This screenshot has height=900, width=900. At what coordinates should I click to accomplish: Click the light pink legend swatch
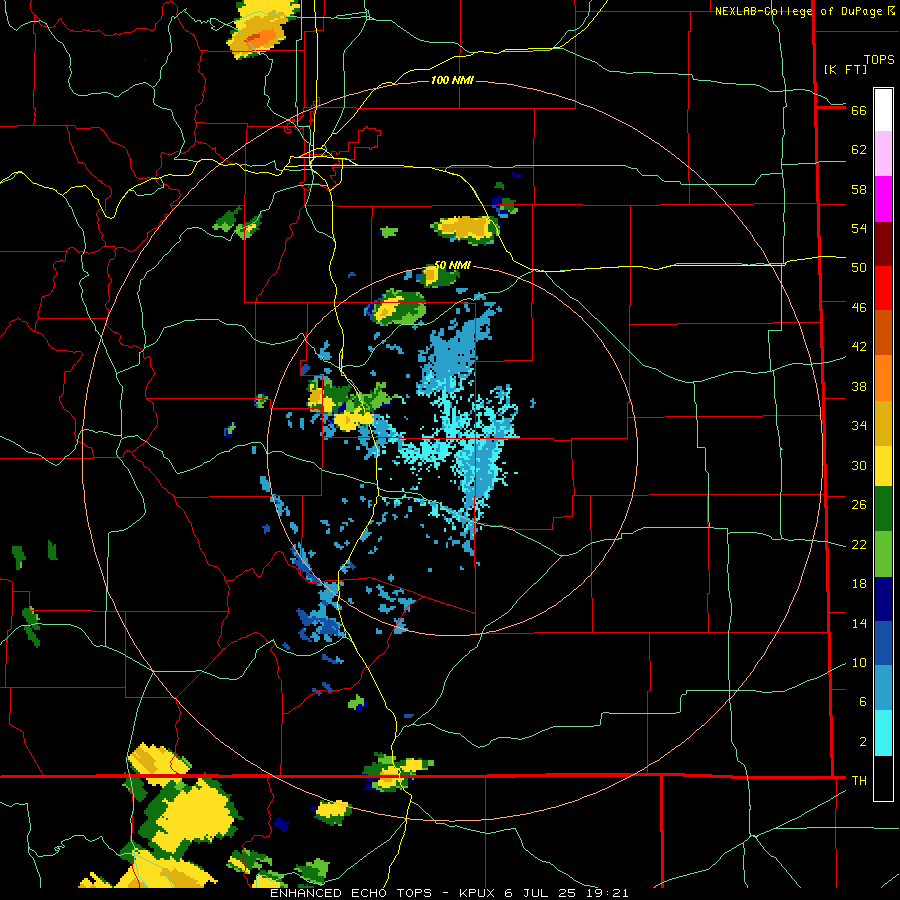pyautogui.click(x=883, y=153)
